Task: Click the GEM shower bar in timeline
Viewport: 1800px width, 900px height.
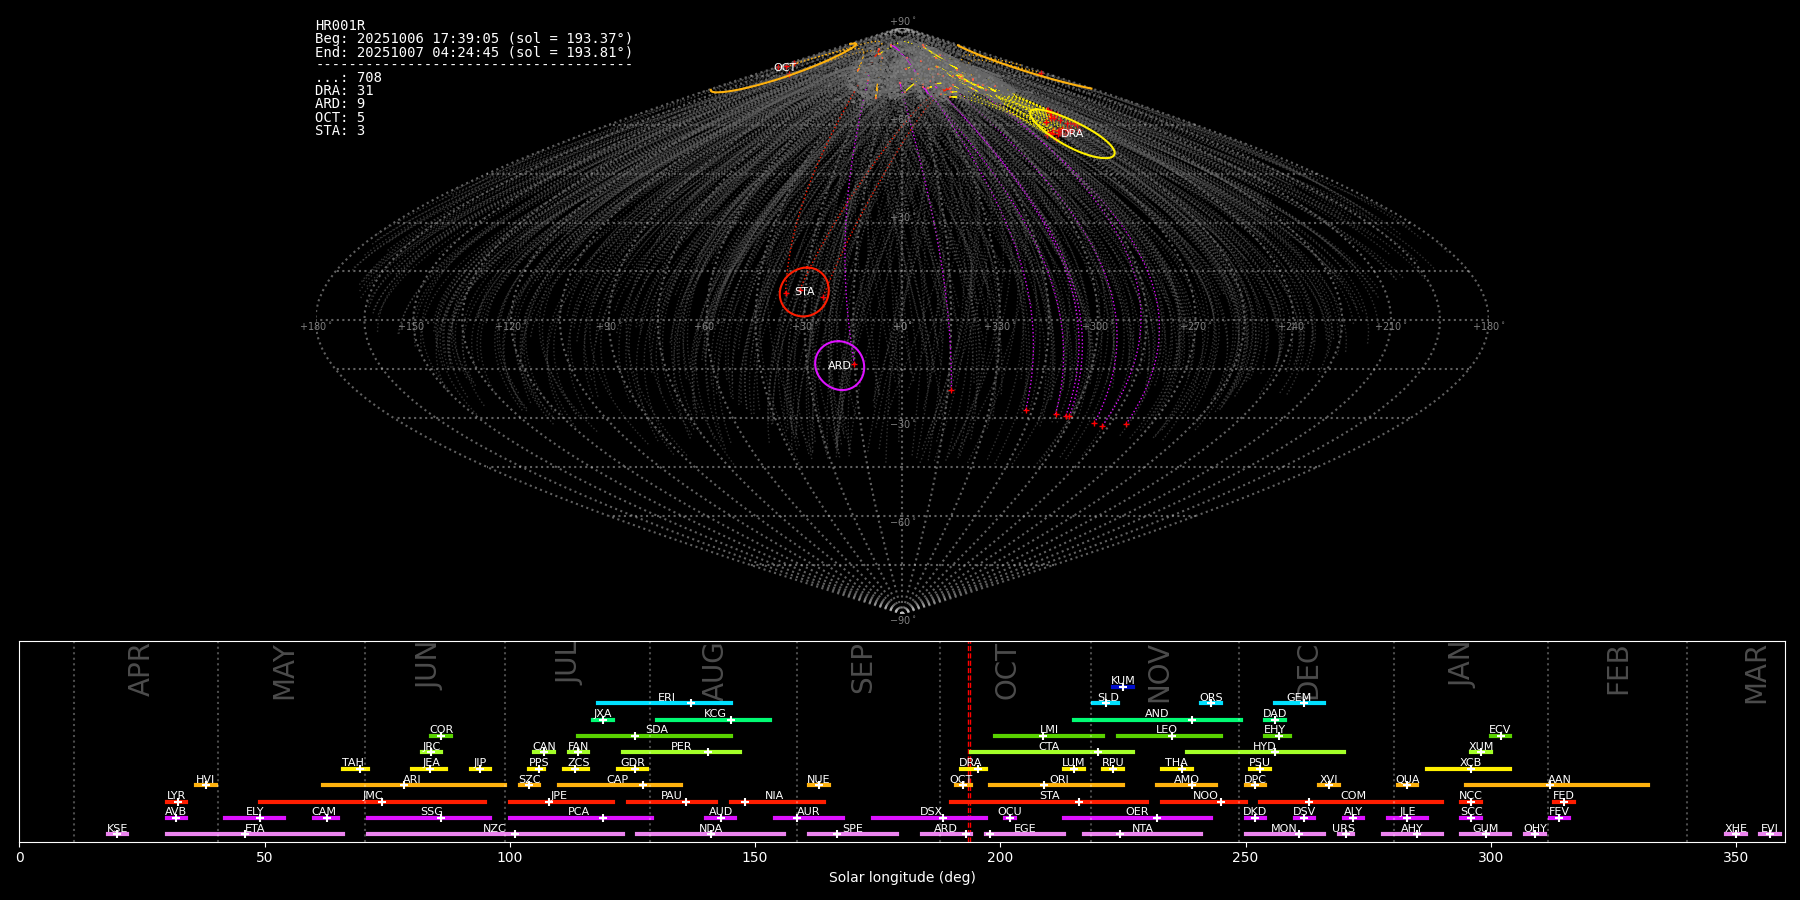Action: (1299, 703)
